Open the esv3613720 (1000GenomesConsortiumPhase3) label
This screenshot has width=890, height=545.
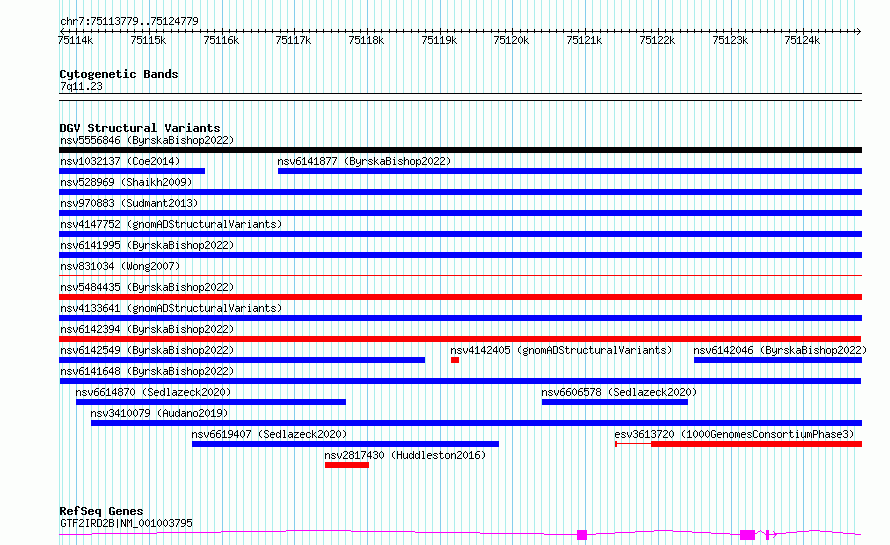pyautogui.click(x=734, y=434)
